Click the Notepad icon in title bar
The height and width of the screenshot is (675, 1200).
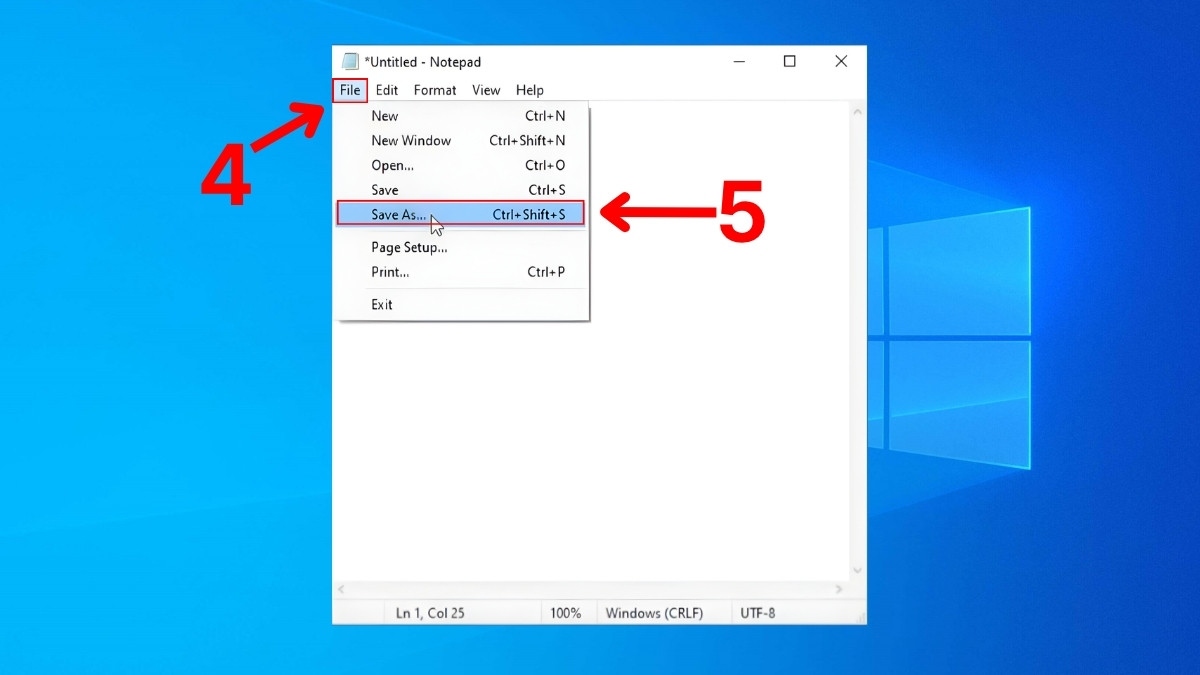350,61
